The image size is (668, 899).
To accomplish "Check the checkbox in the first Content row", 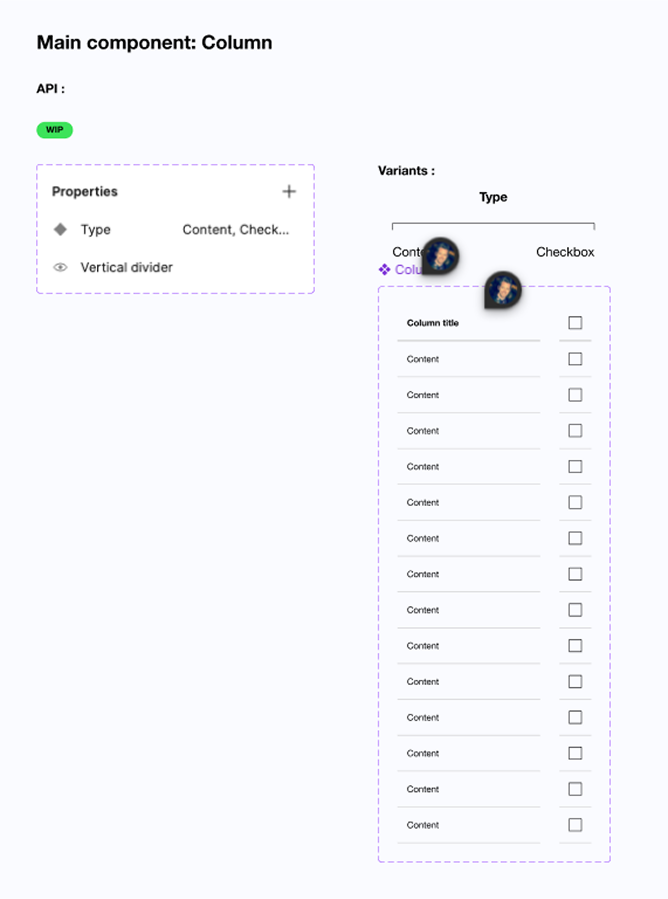I will tap(575, 359).
